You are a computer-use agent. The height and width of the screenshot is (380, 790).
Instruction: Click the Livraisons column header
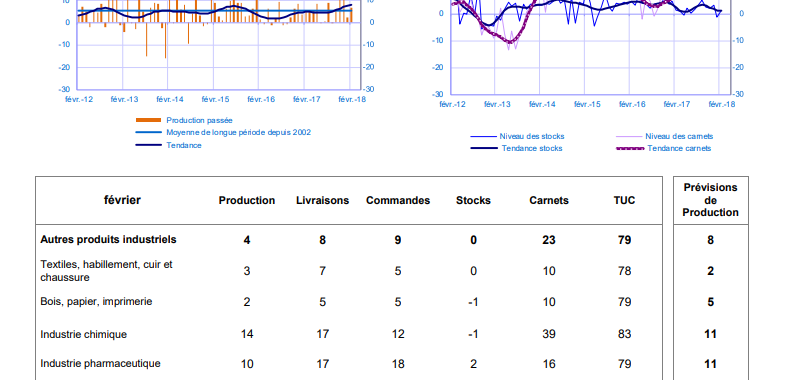tap(322, 201)
